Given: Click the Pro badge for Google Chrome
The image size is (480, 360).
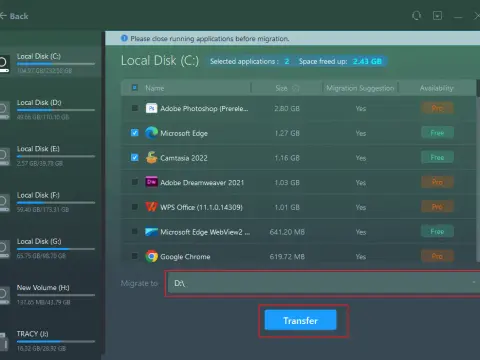Looking at the screenshot, I should [437, 256].
